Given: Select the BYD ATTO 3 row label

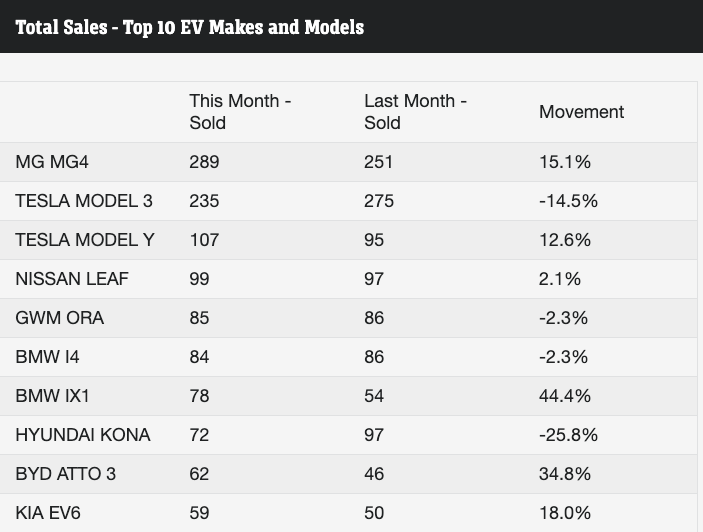Looking at the screenshot, I should 66,474.
